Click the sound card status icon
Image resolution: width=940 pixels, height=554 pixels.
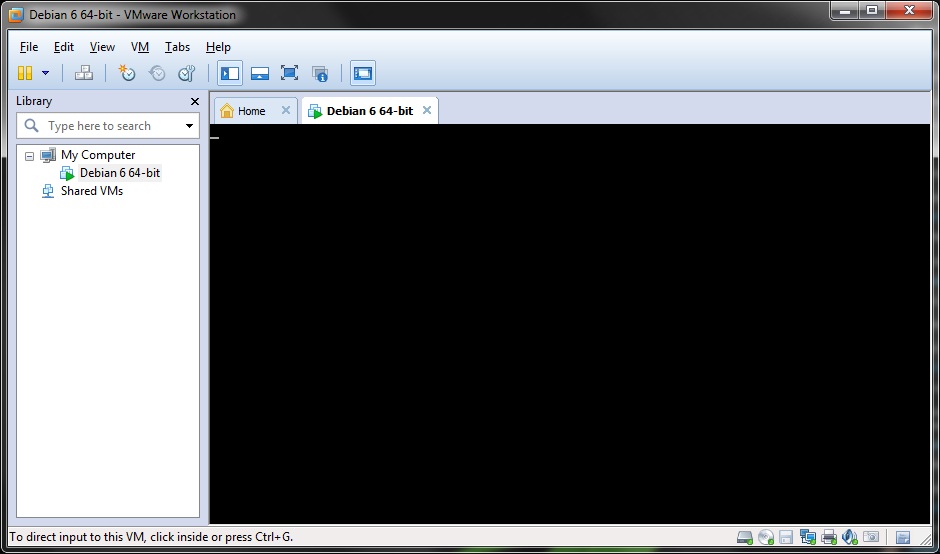[x=850, y=537]
